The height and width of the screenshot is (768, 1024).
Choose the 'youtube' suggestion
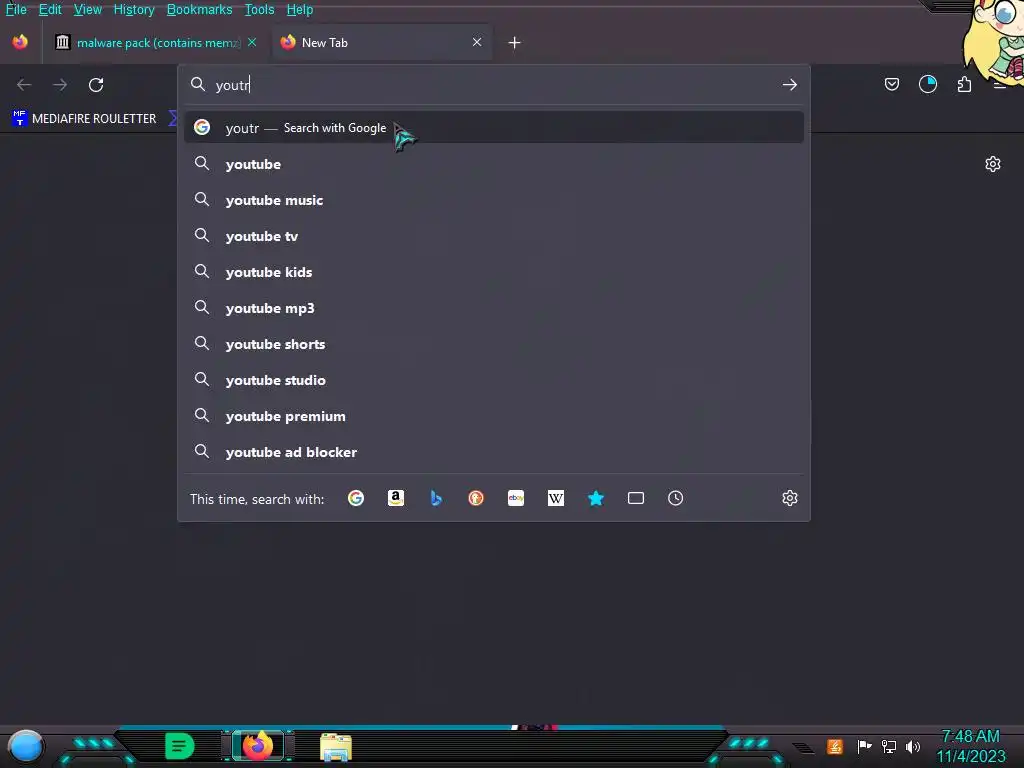[494, 164]
